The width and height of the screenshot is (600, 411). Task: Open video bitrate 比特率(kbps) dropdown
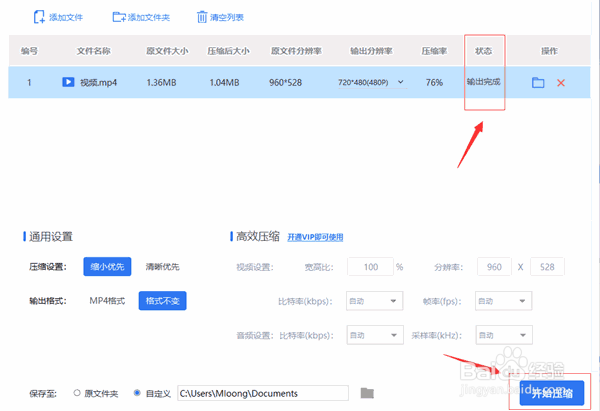click(x=374, y=301)
